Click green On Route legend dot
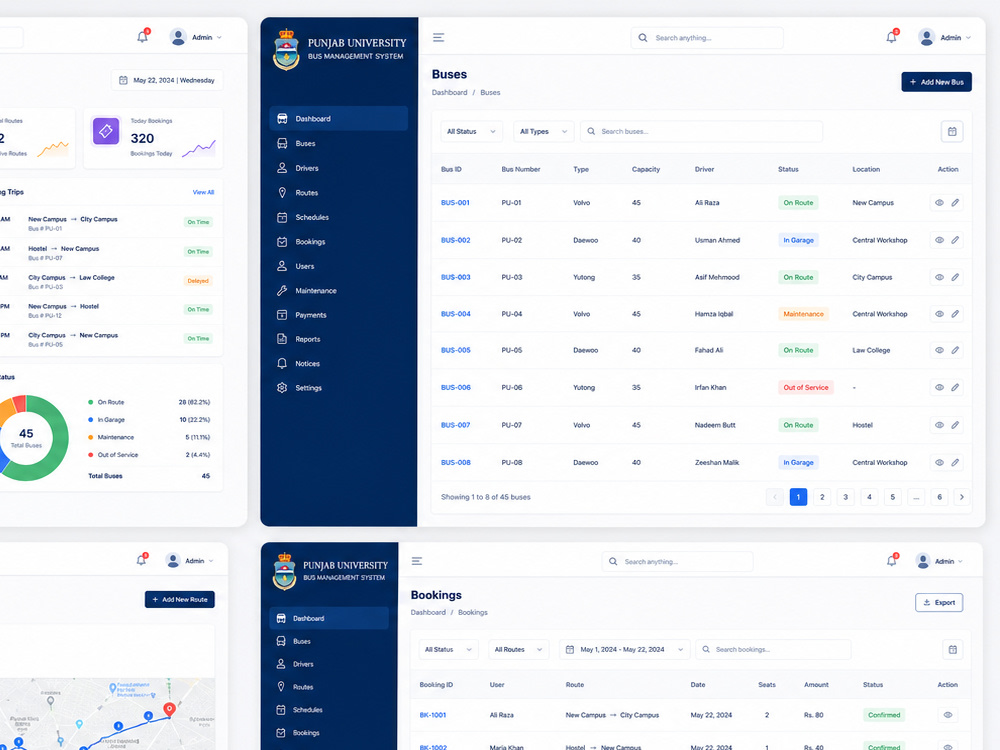Image resolution: width=1000 pixels, height=750 pixels. tap(91, 402)
